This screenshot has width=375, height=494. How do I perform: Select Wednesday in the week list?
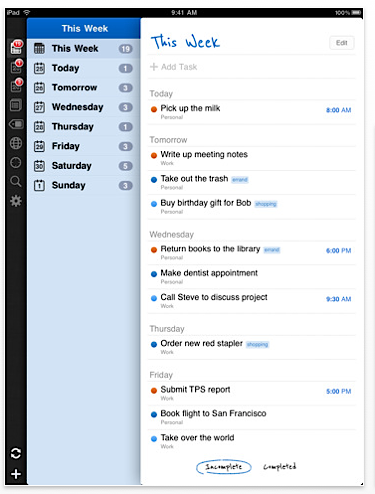(84, 107)
